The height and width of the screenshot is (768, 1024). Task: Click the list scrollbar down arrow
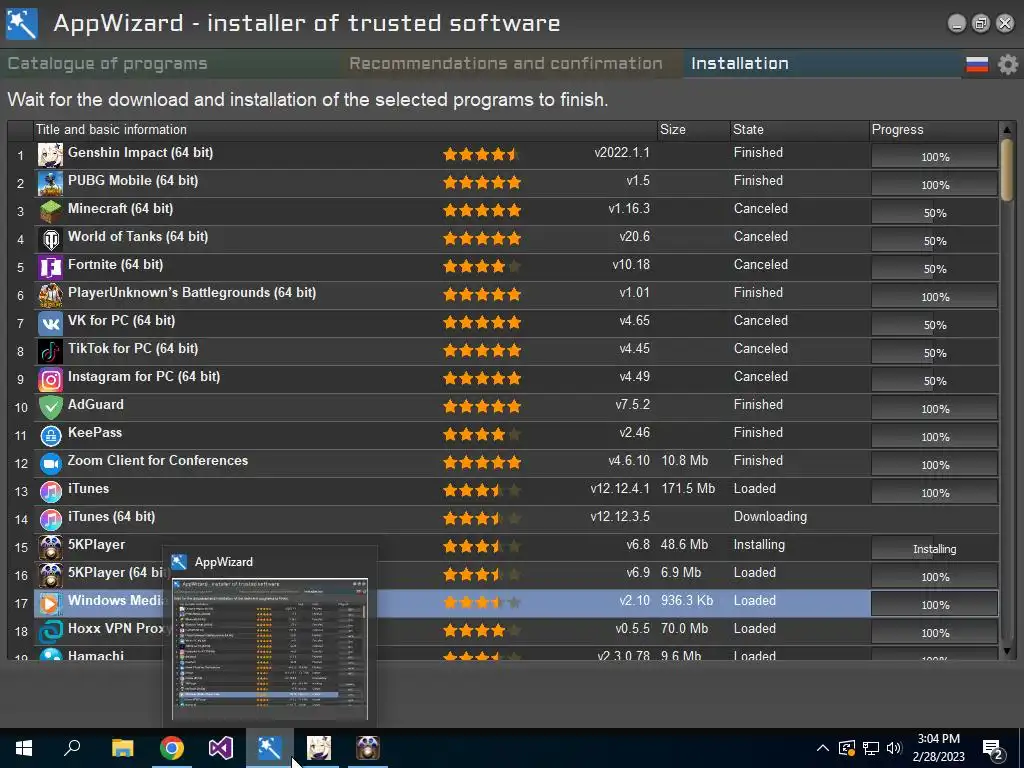point(1006,651)
